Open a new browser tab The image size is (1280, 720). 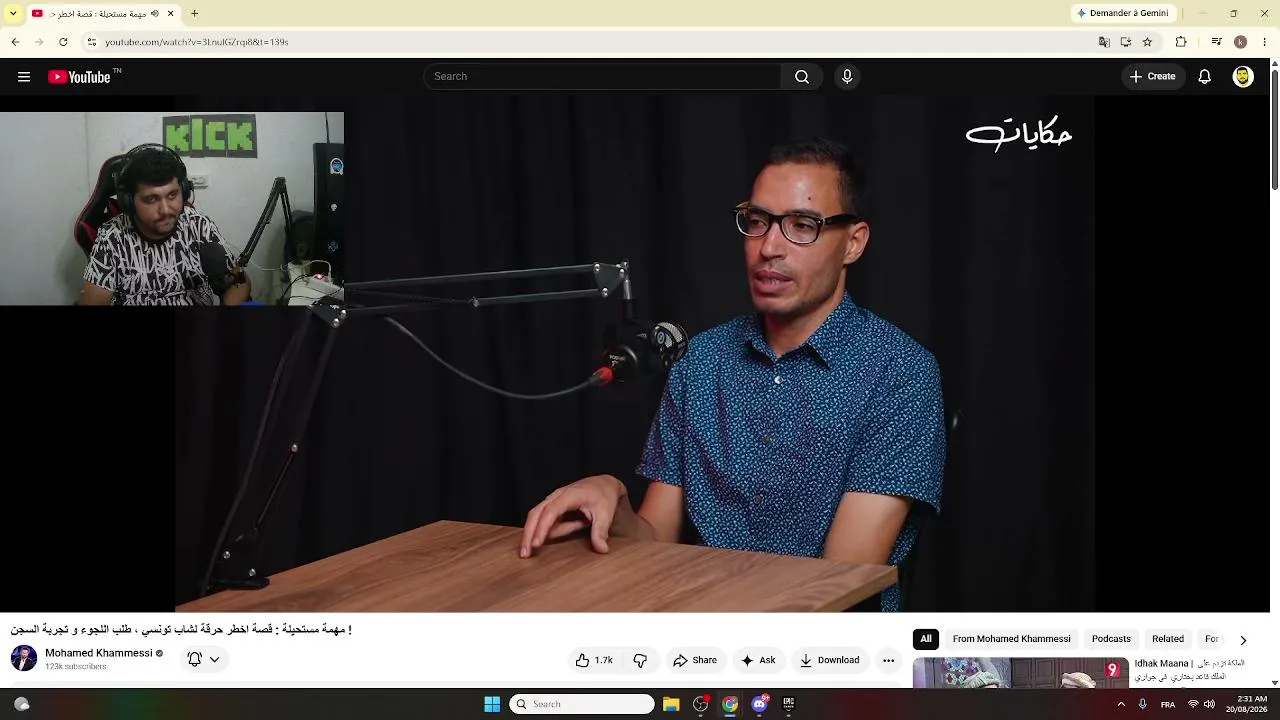pyautogui.click(x=194, y=13)
